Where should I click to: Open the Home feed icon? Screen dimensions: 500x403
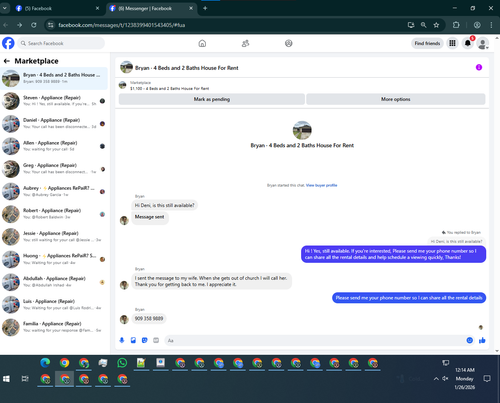[x=202, y=43]
